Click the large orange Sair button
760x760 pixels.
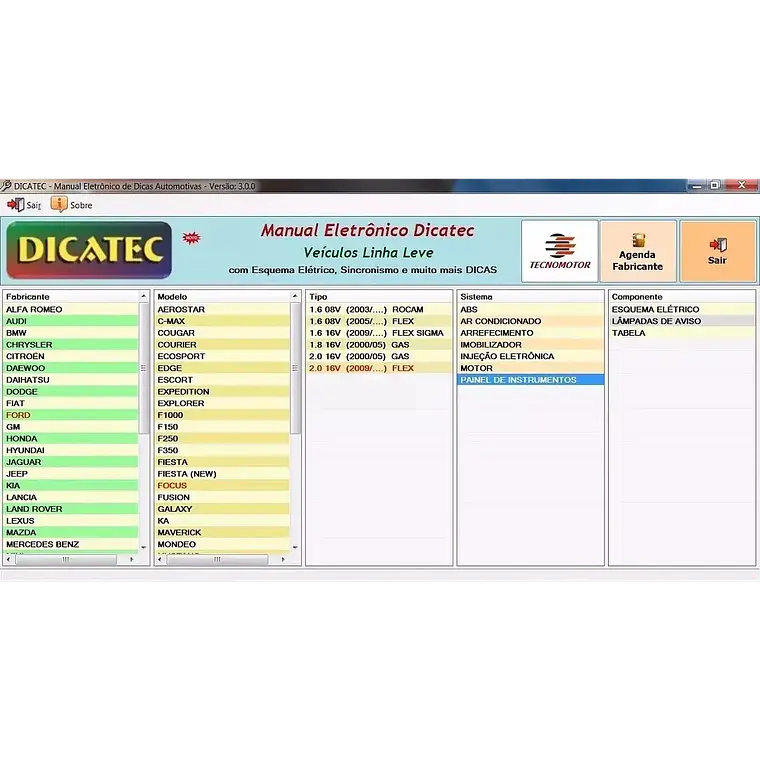click(717, 251)
